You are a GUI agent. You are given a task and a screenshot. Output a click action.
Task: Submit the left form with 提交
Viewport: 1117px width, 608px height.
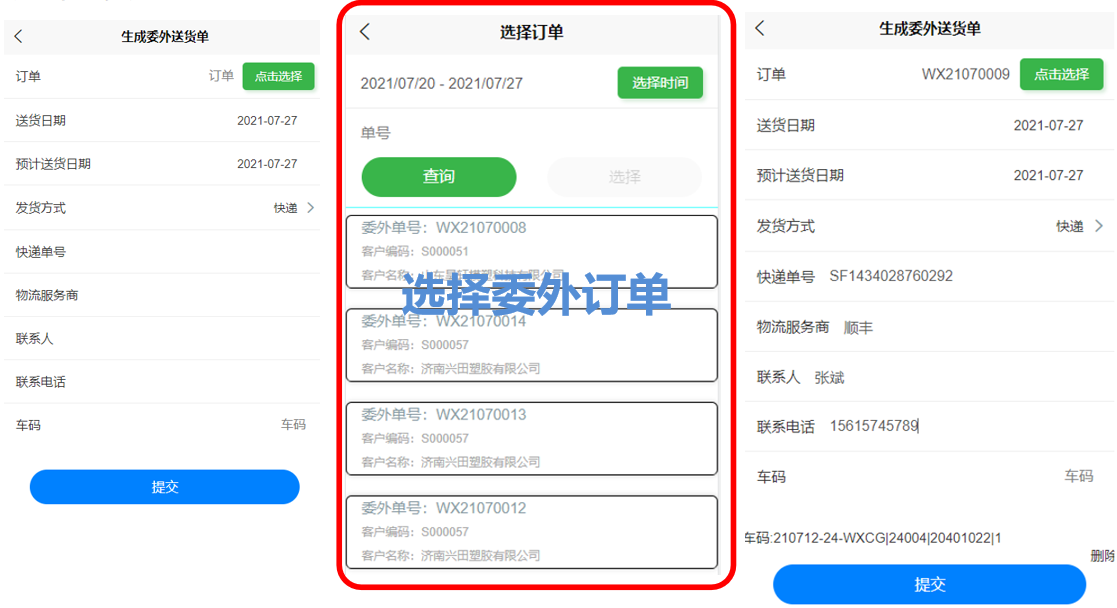165,487
